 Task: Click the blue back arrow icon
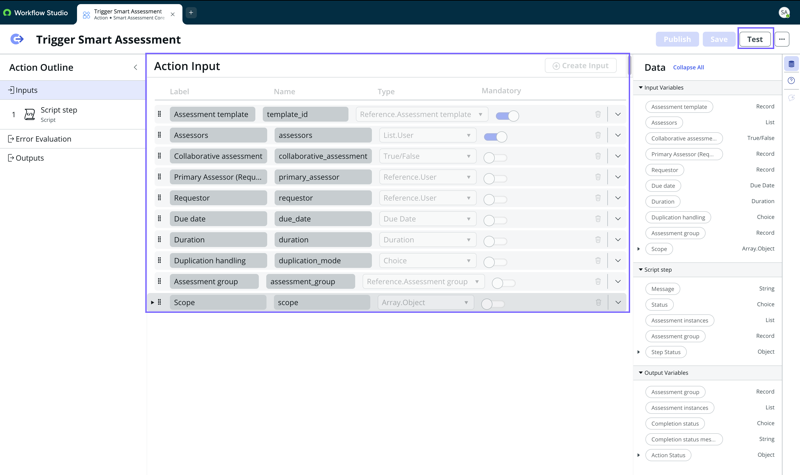pos(17,39)
